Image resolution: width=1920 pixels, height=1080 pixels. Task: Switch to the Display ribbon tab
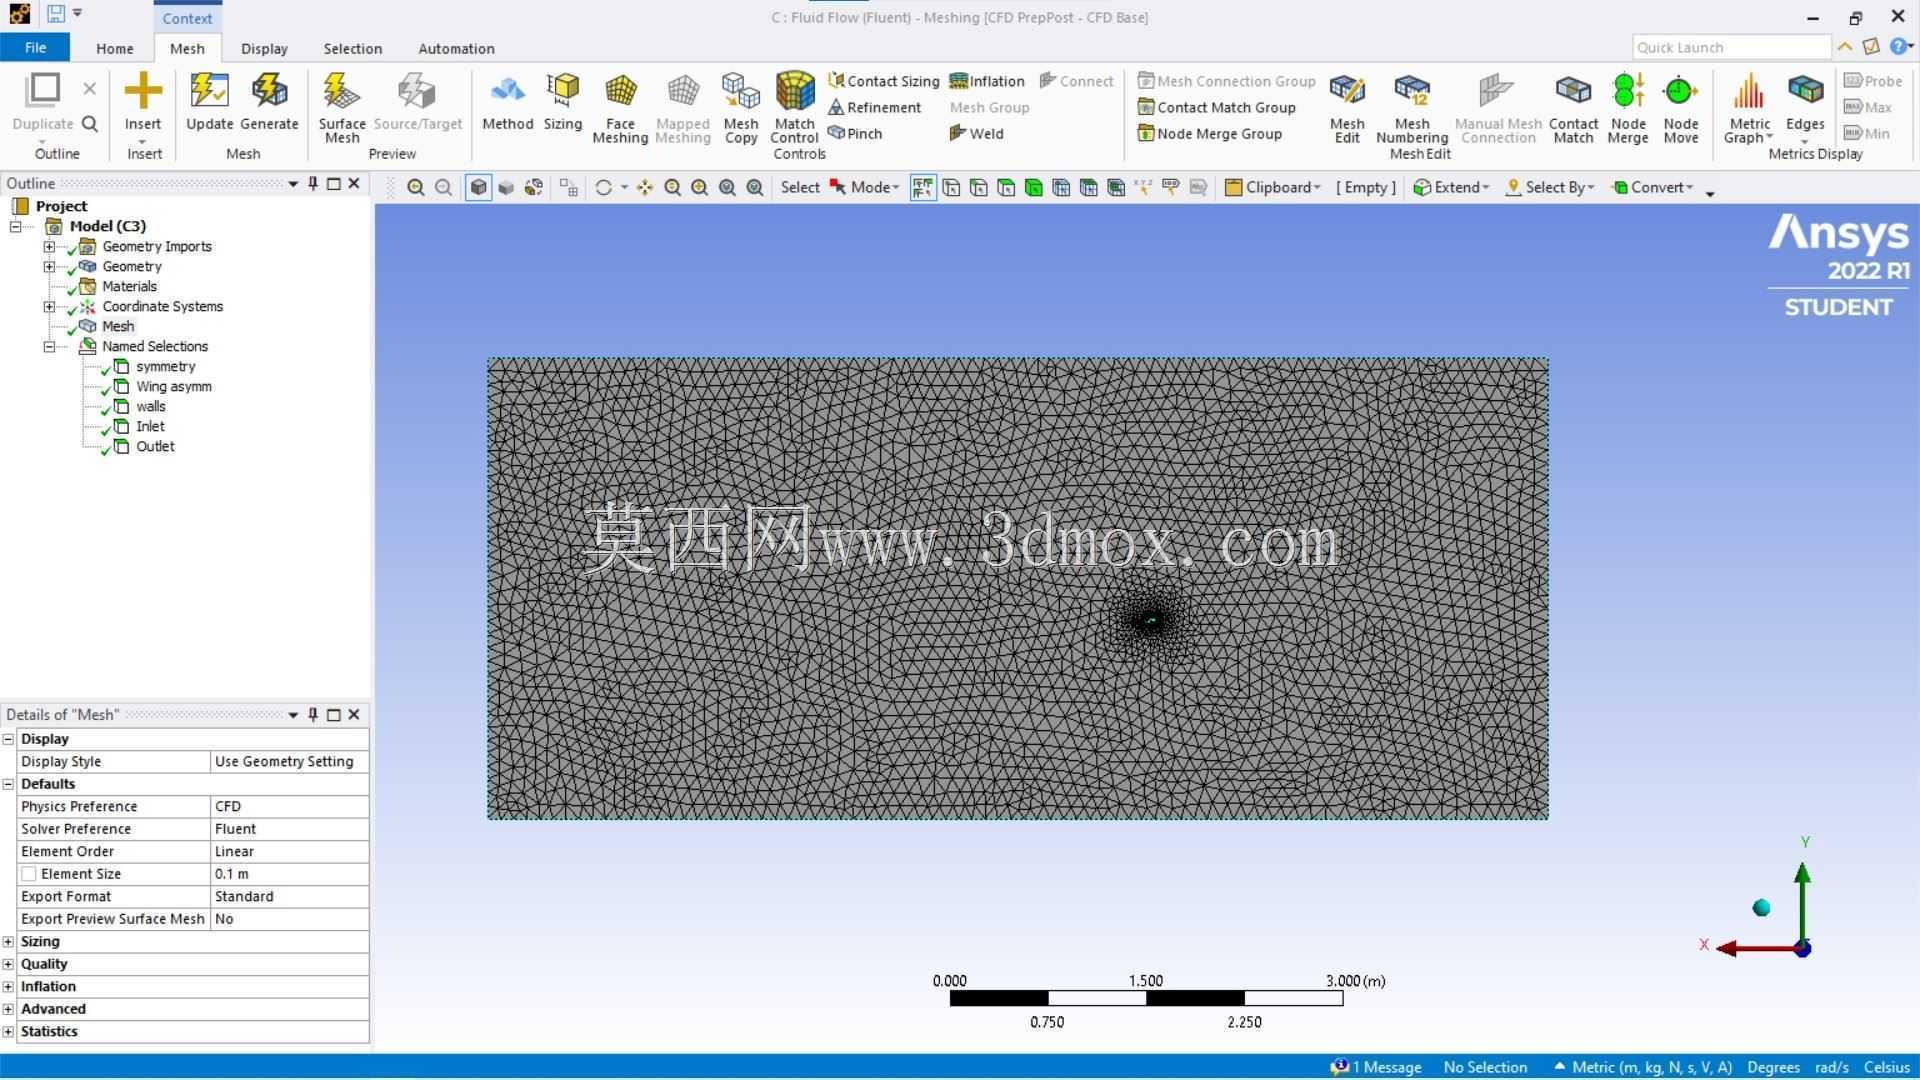(264, 48)
